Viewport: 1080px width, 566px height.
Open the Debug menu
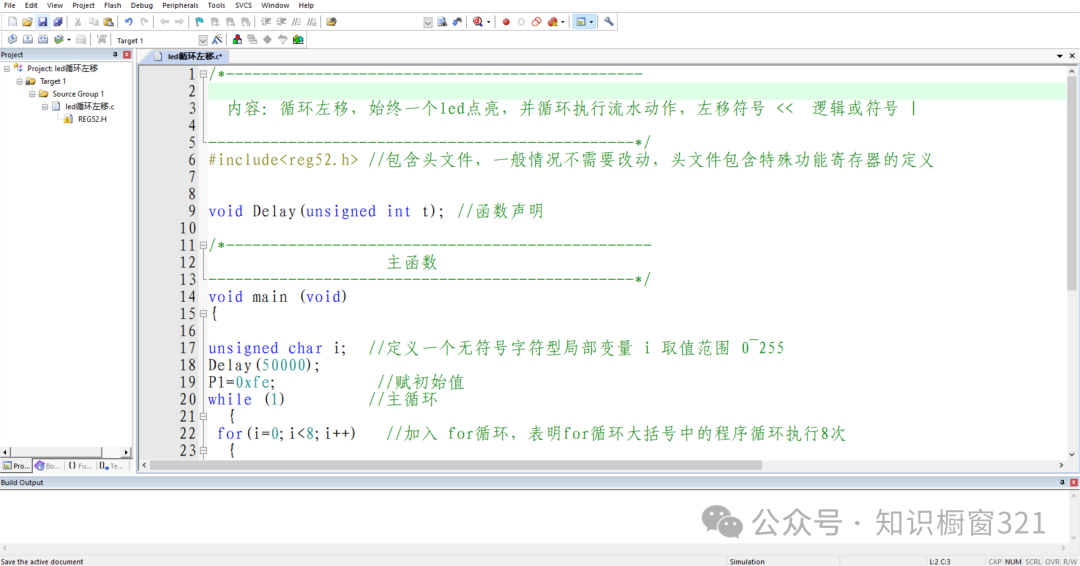pyautogui.click(x=141, y=5)
